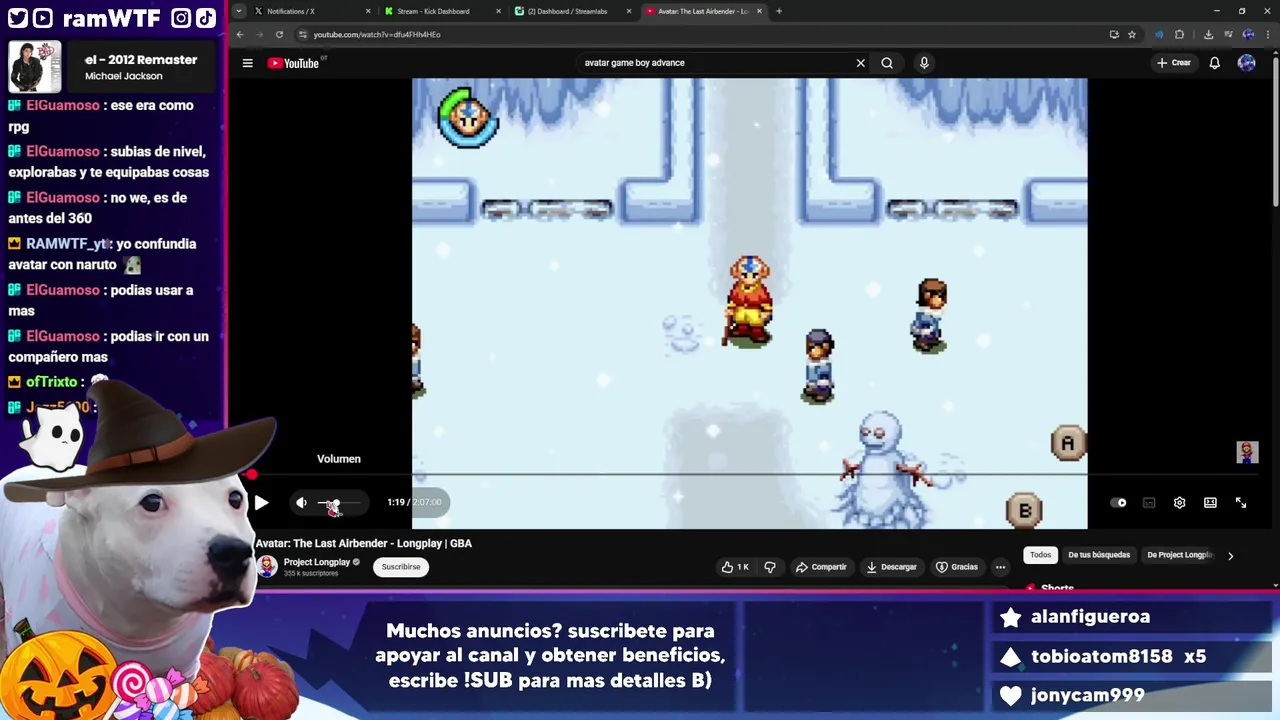Bookmark this page with the star

[x=1132, y=34]
